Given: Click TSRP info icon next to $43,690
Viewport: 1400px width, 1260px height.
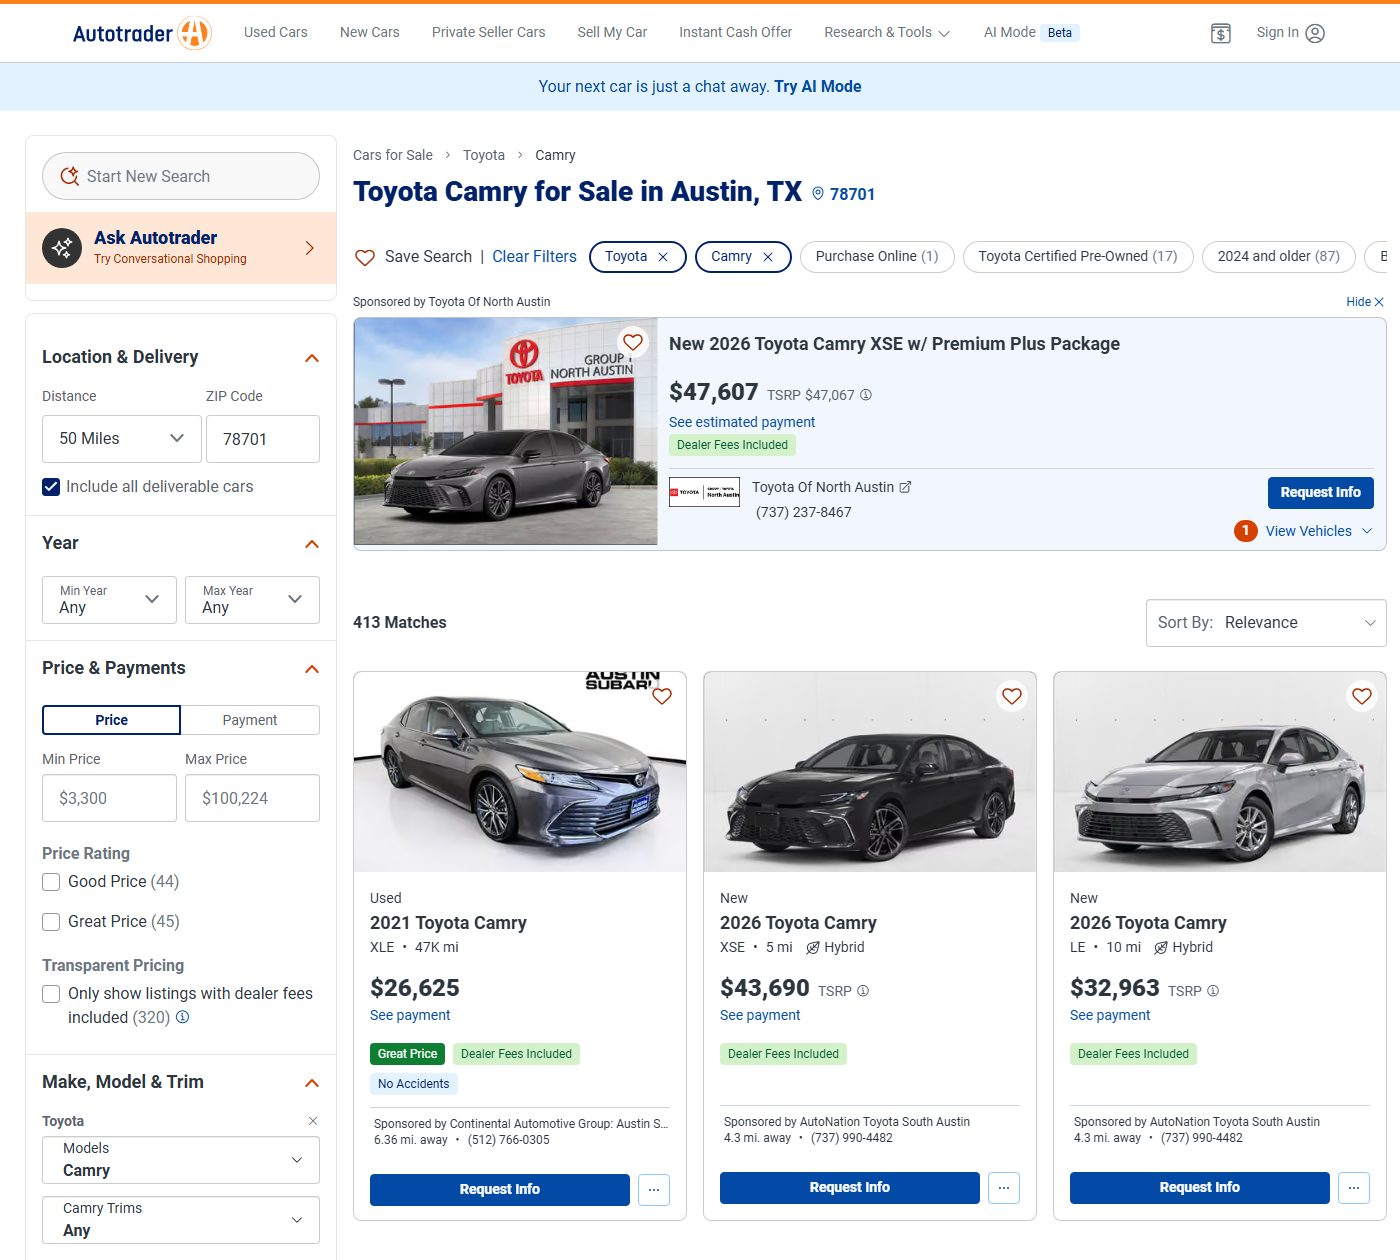Looking at the screenshot, I should point(863,991).
